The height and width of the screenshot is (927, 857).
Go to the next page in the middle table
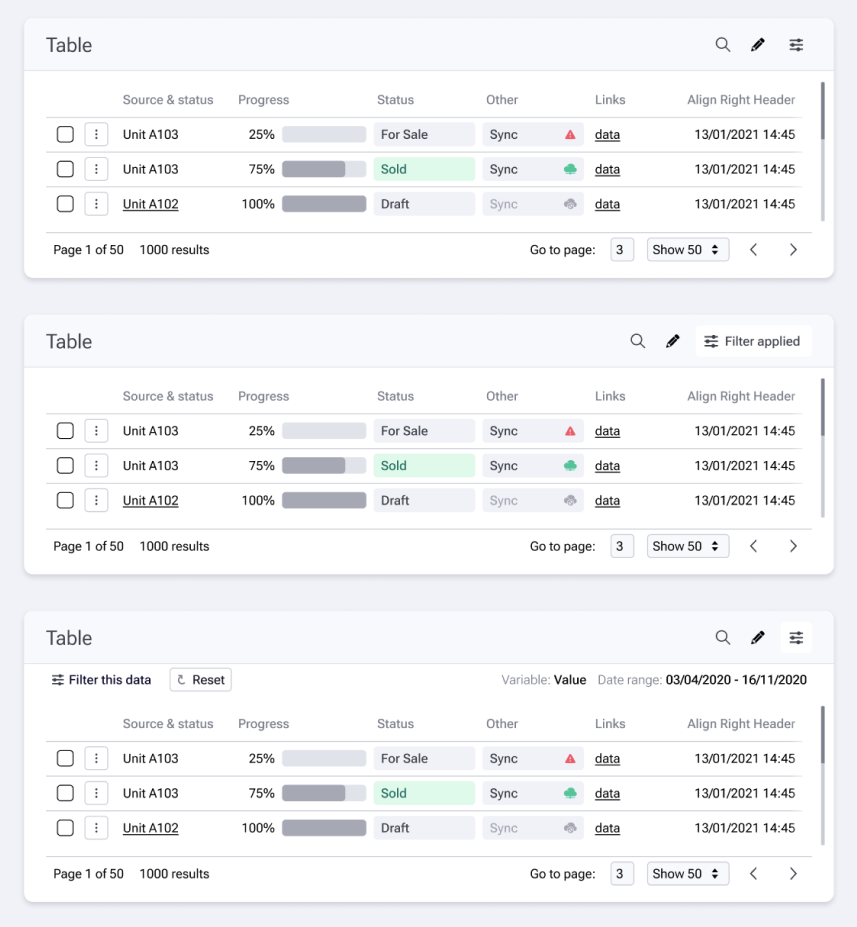793,546
